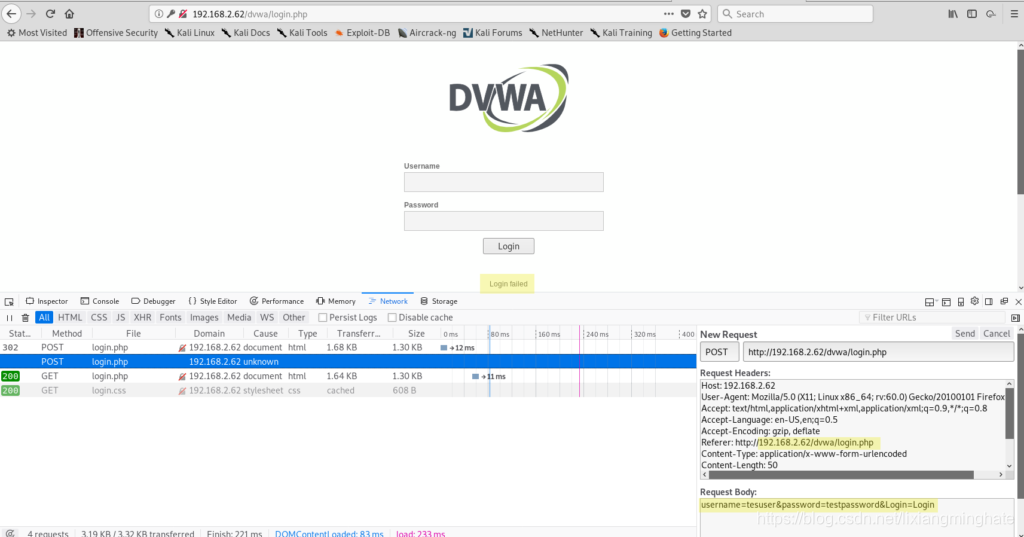The height and width of the screenshot is (537, 1024).
Task: Switch to the Performance tab
Action: [276, 301]
